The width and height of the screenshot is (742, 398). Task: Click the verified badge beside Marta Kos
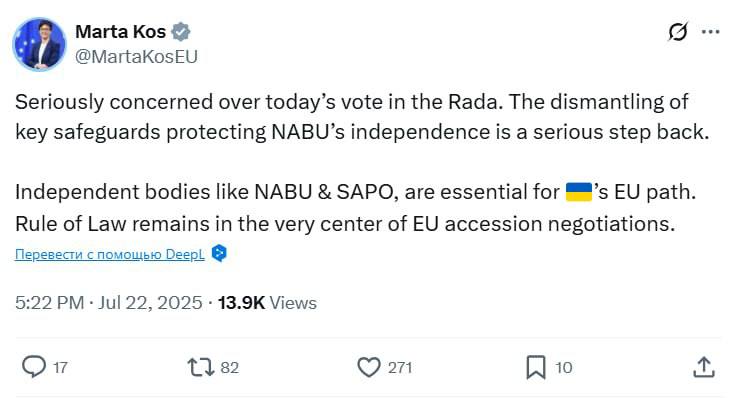(181, 32)
